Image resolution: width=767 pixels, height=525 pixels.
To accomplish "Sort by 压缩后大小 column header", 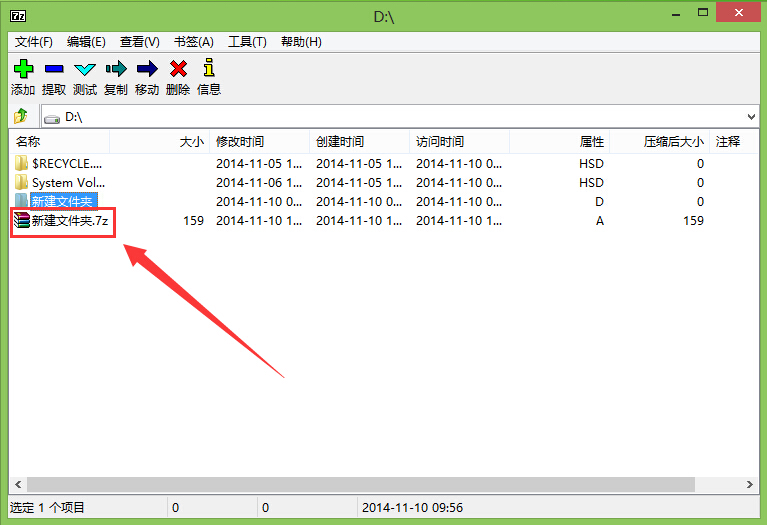I will pyautogui.click(x=659, y=141).
